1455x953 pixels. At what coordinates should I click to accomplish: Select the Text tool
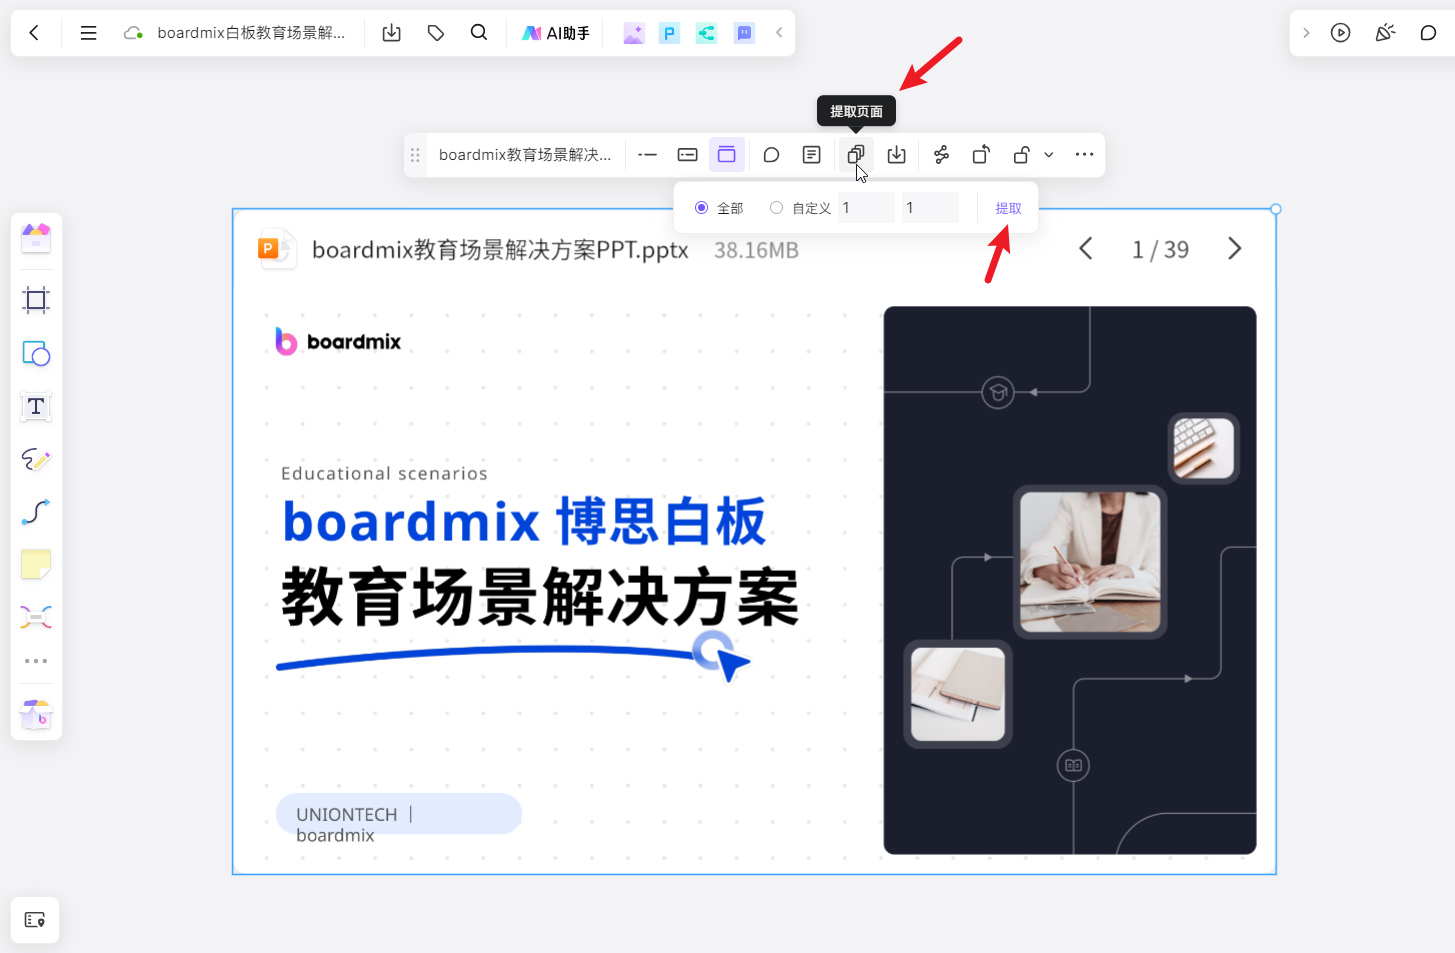tap(36, 406)
